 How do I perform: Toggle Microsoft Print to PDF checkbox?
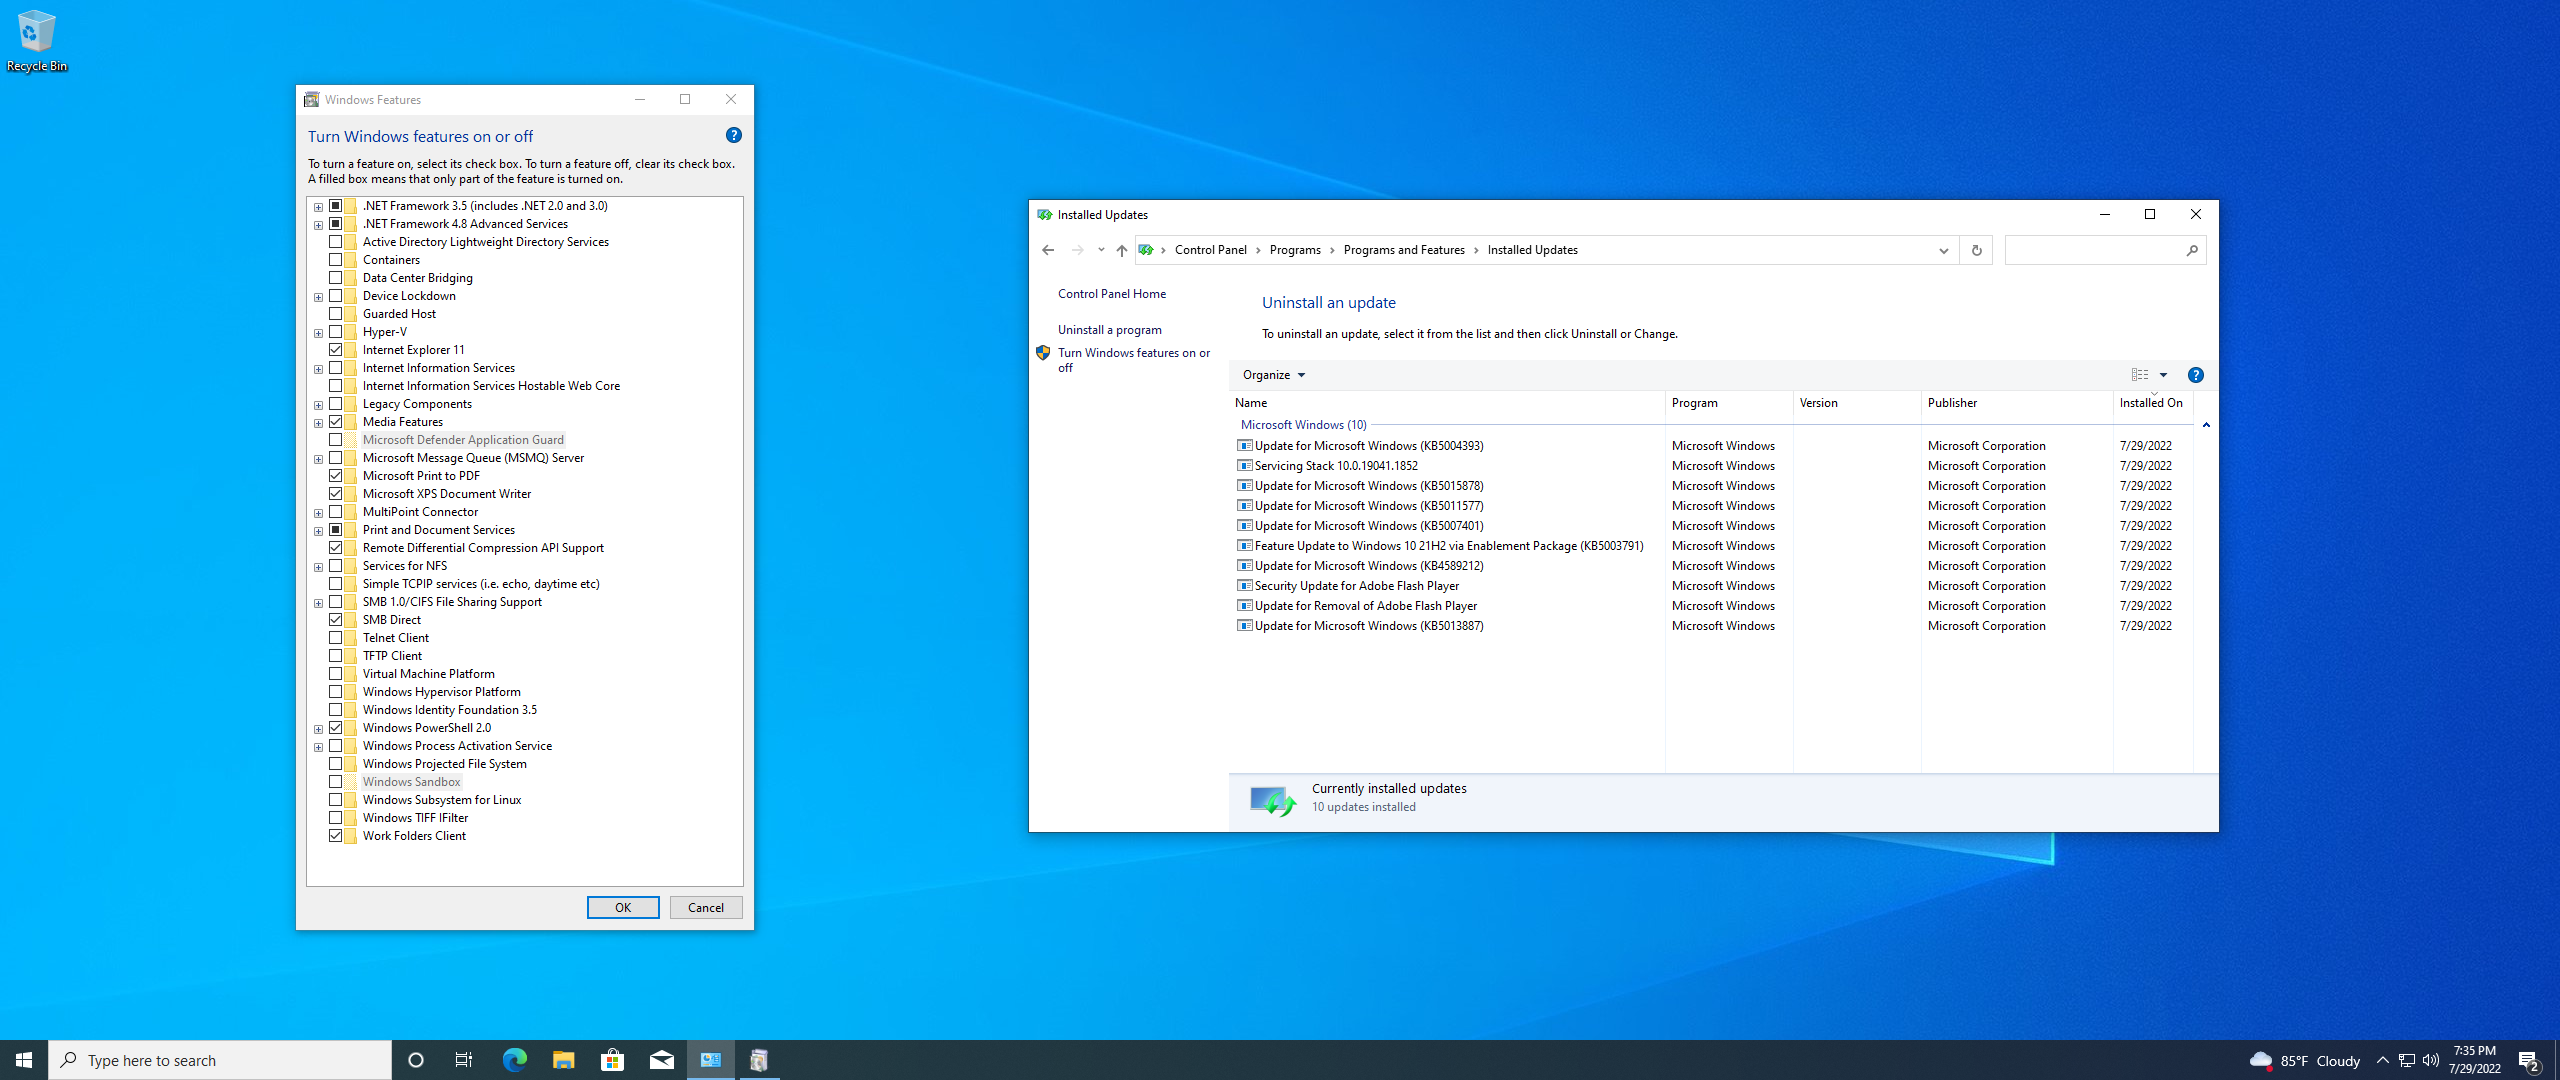click(336, 476)
